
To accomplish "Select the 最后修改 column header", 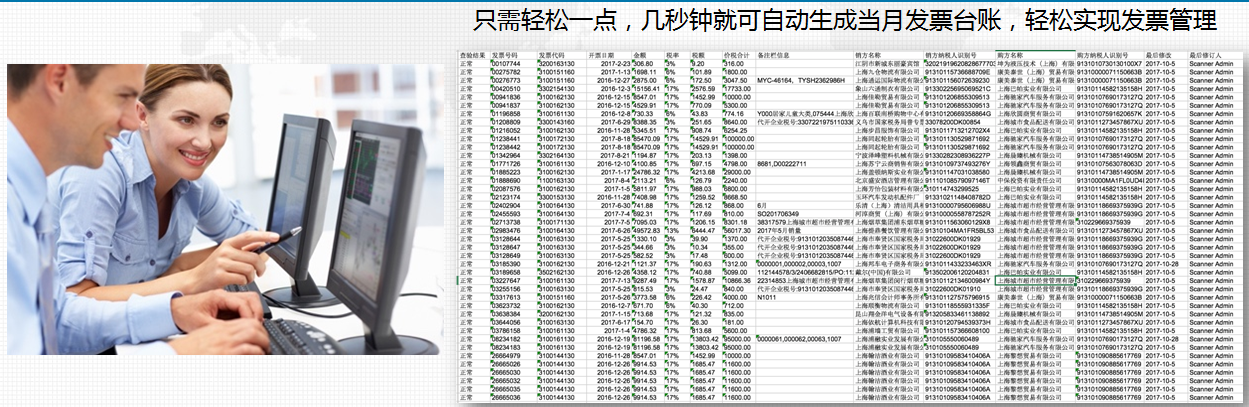I will click(1159, 55).
